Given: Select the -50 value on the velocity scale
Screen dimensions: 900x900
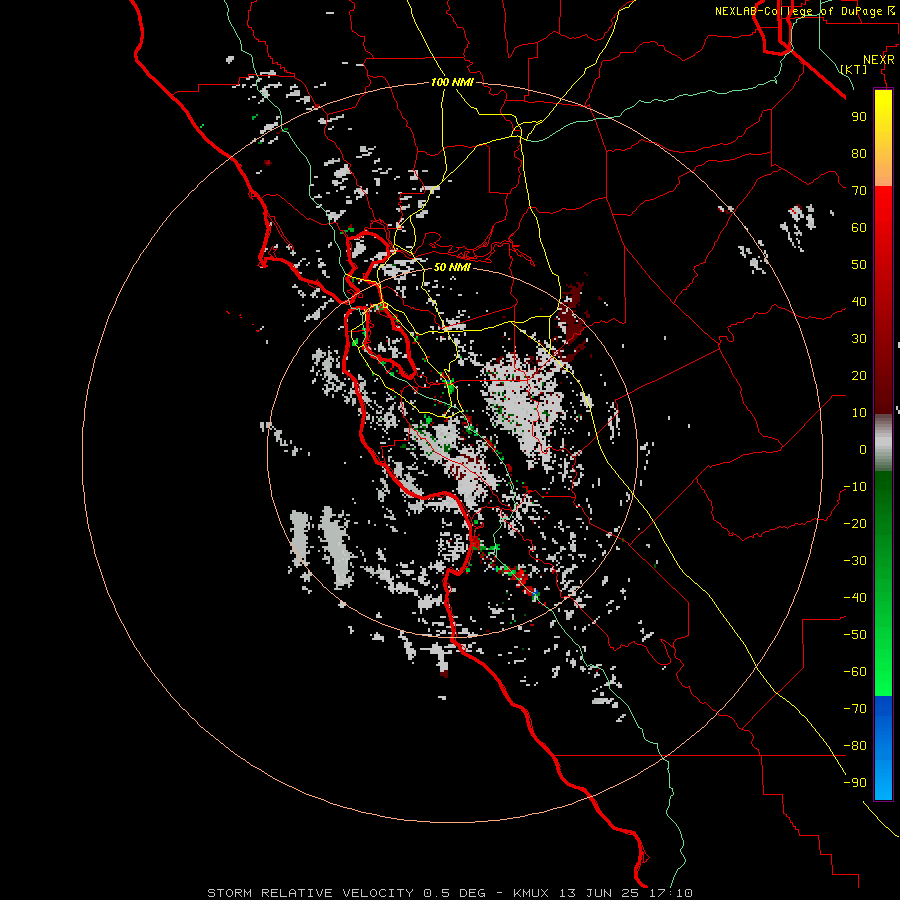Looking at the screenshot, I should pos(855,635).
